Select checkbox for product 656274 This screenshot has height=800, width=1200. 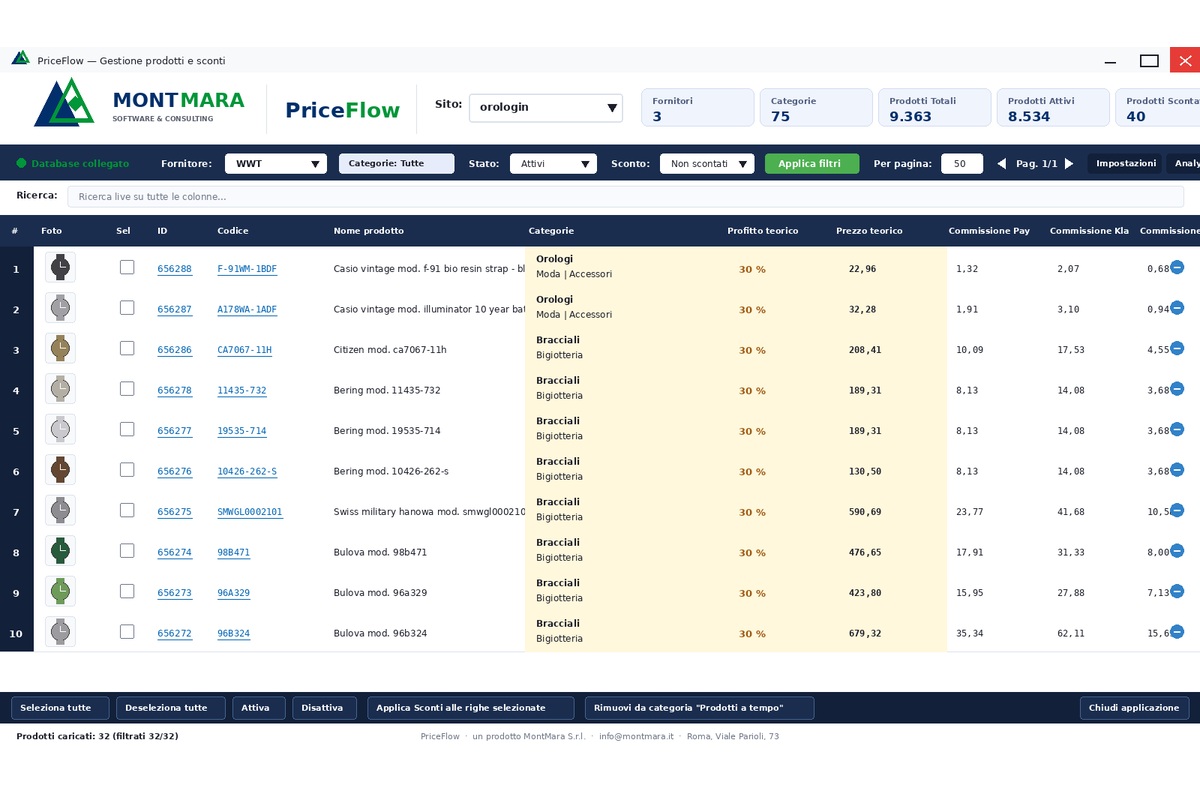point(127,551)
